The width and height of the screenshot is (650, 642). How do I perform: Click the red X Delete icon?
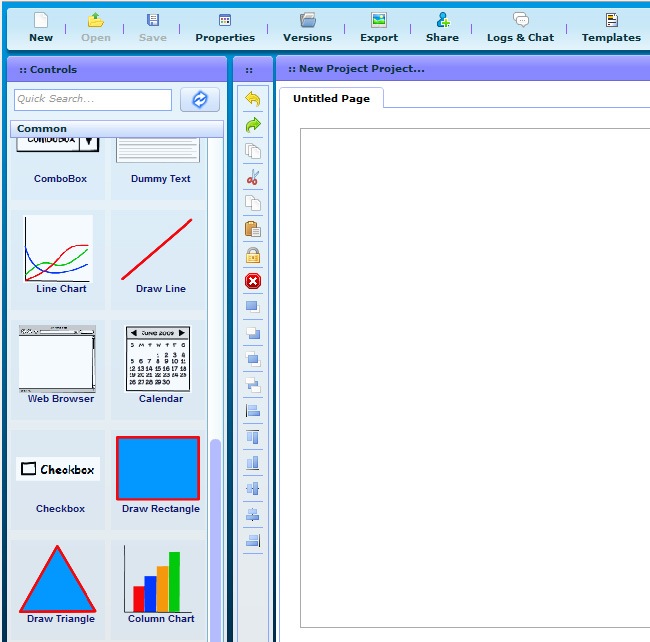(x=253, y=281)
